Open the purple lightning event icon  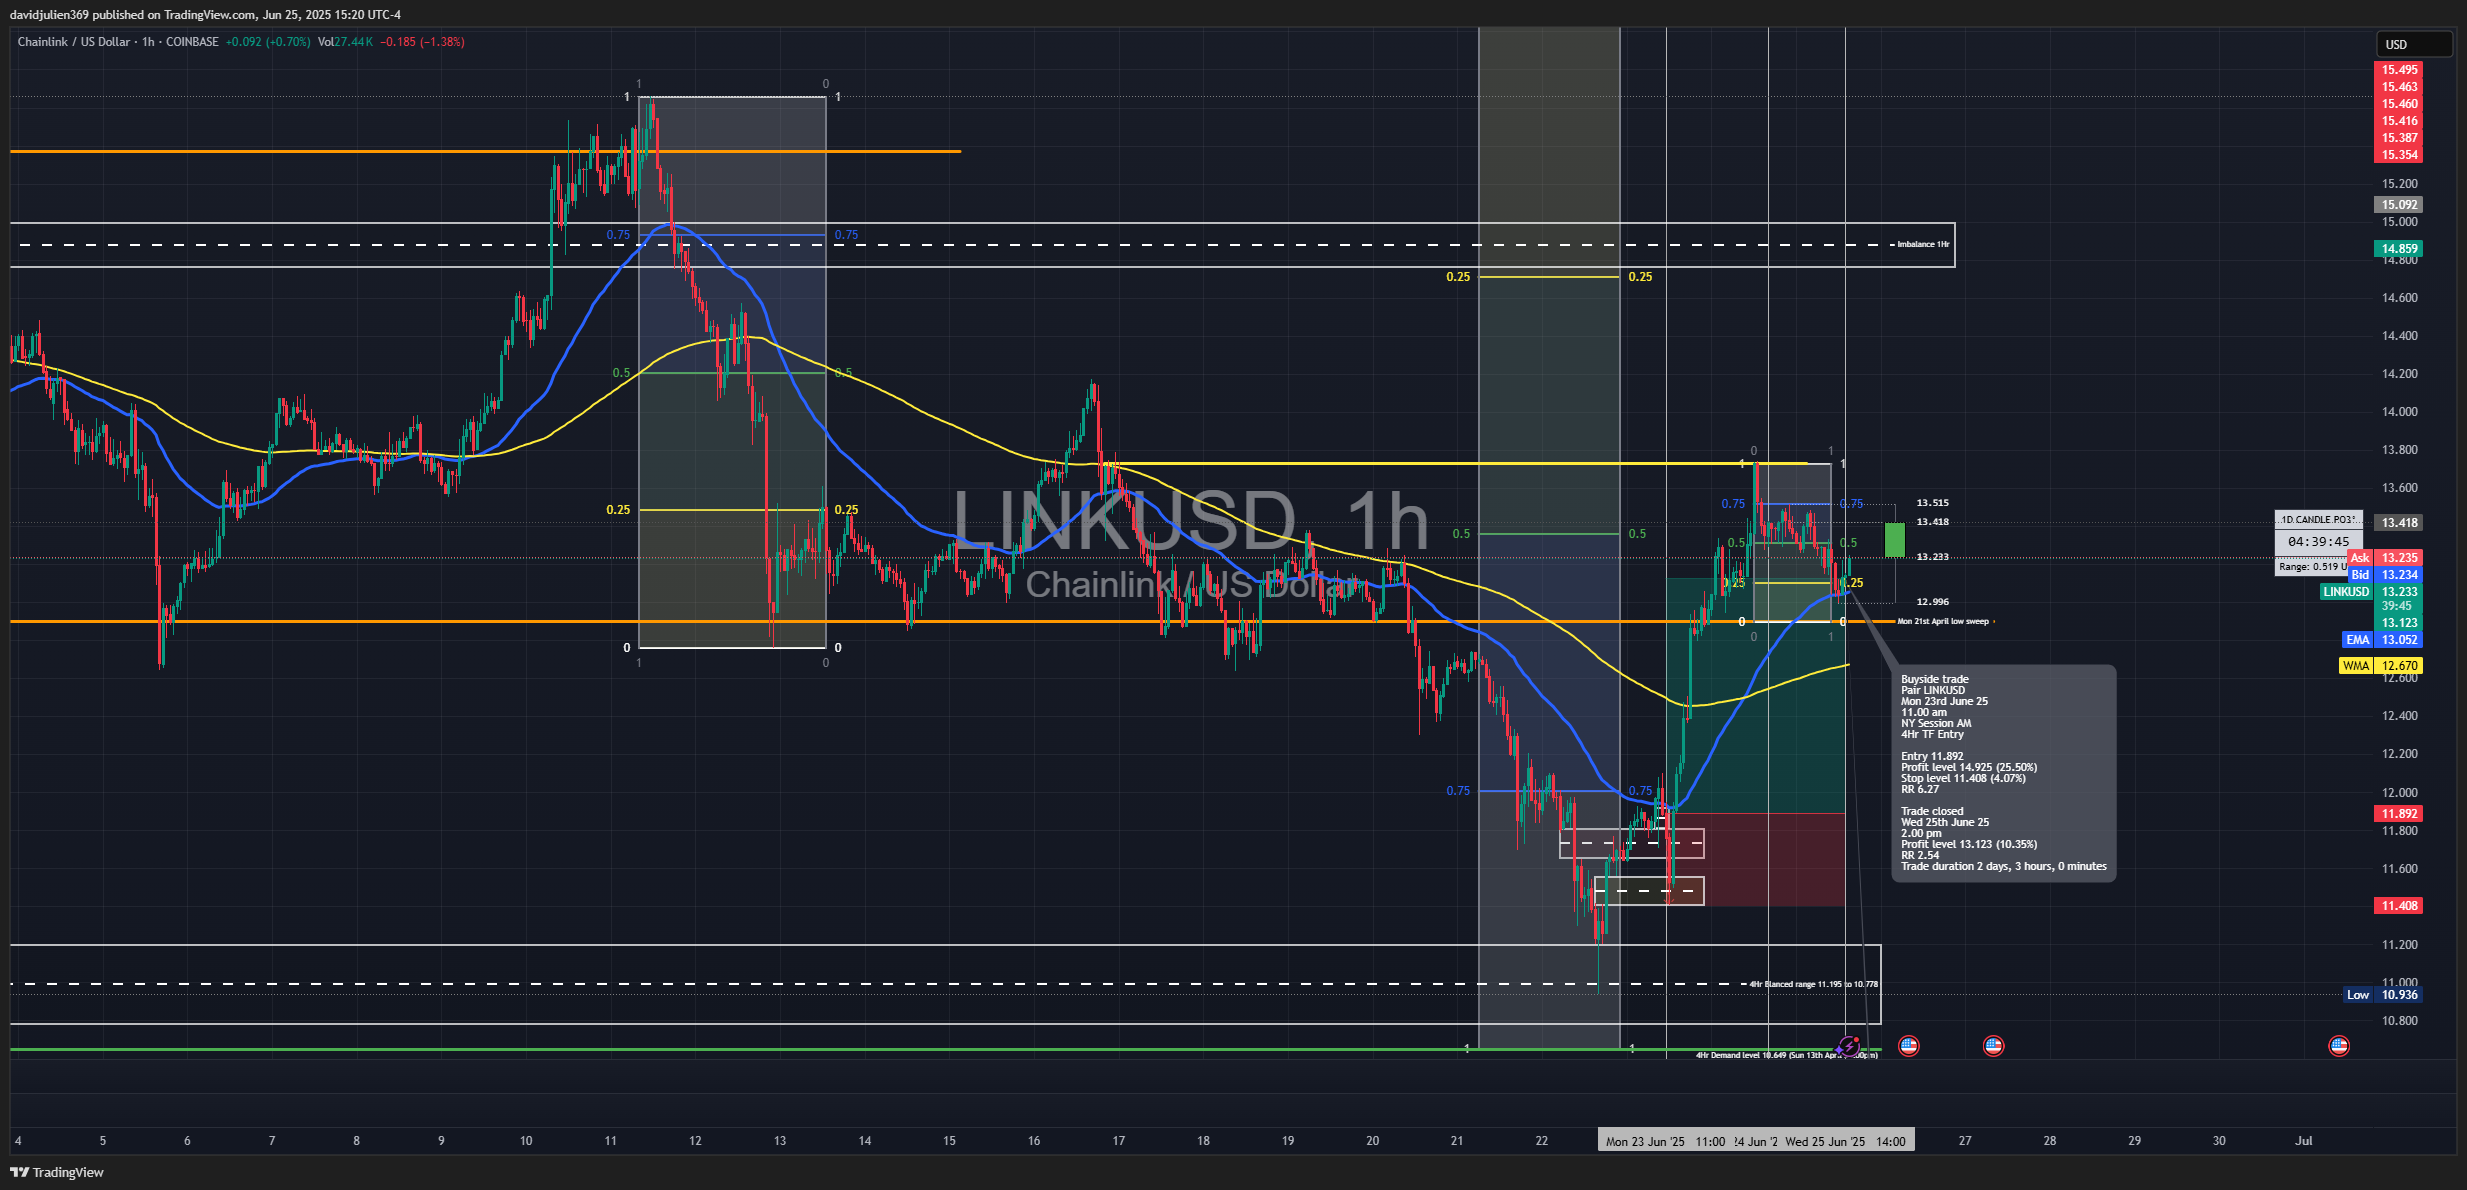(x=1848, y=1046)
